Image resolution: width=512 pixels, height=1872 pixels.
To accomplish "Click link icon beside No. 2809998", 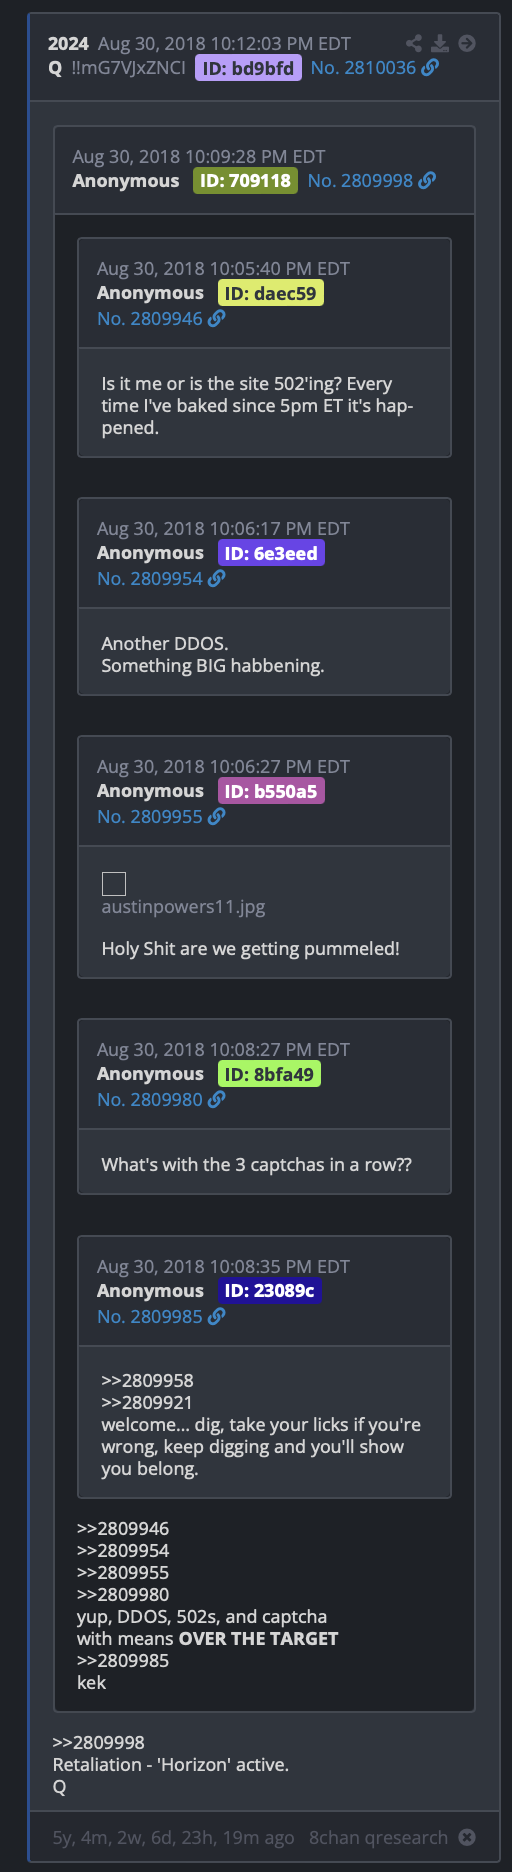I will [427, 180].
